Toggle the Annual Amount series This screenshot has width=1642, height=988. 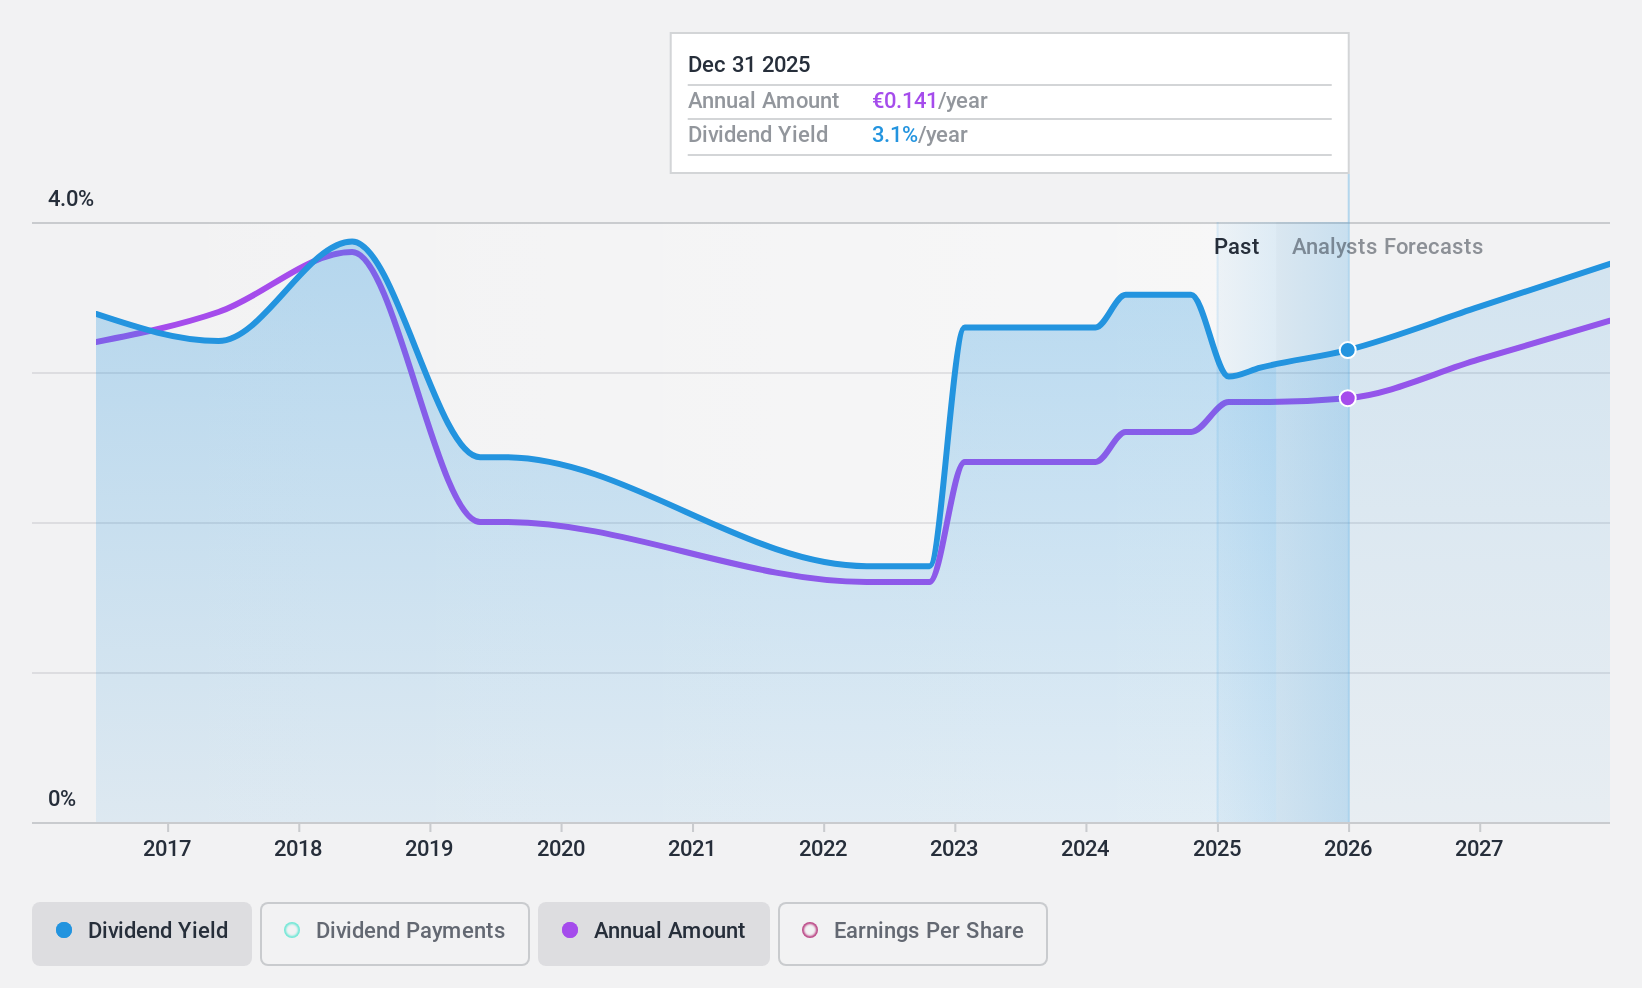tap(654, 934)
